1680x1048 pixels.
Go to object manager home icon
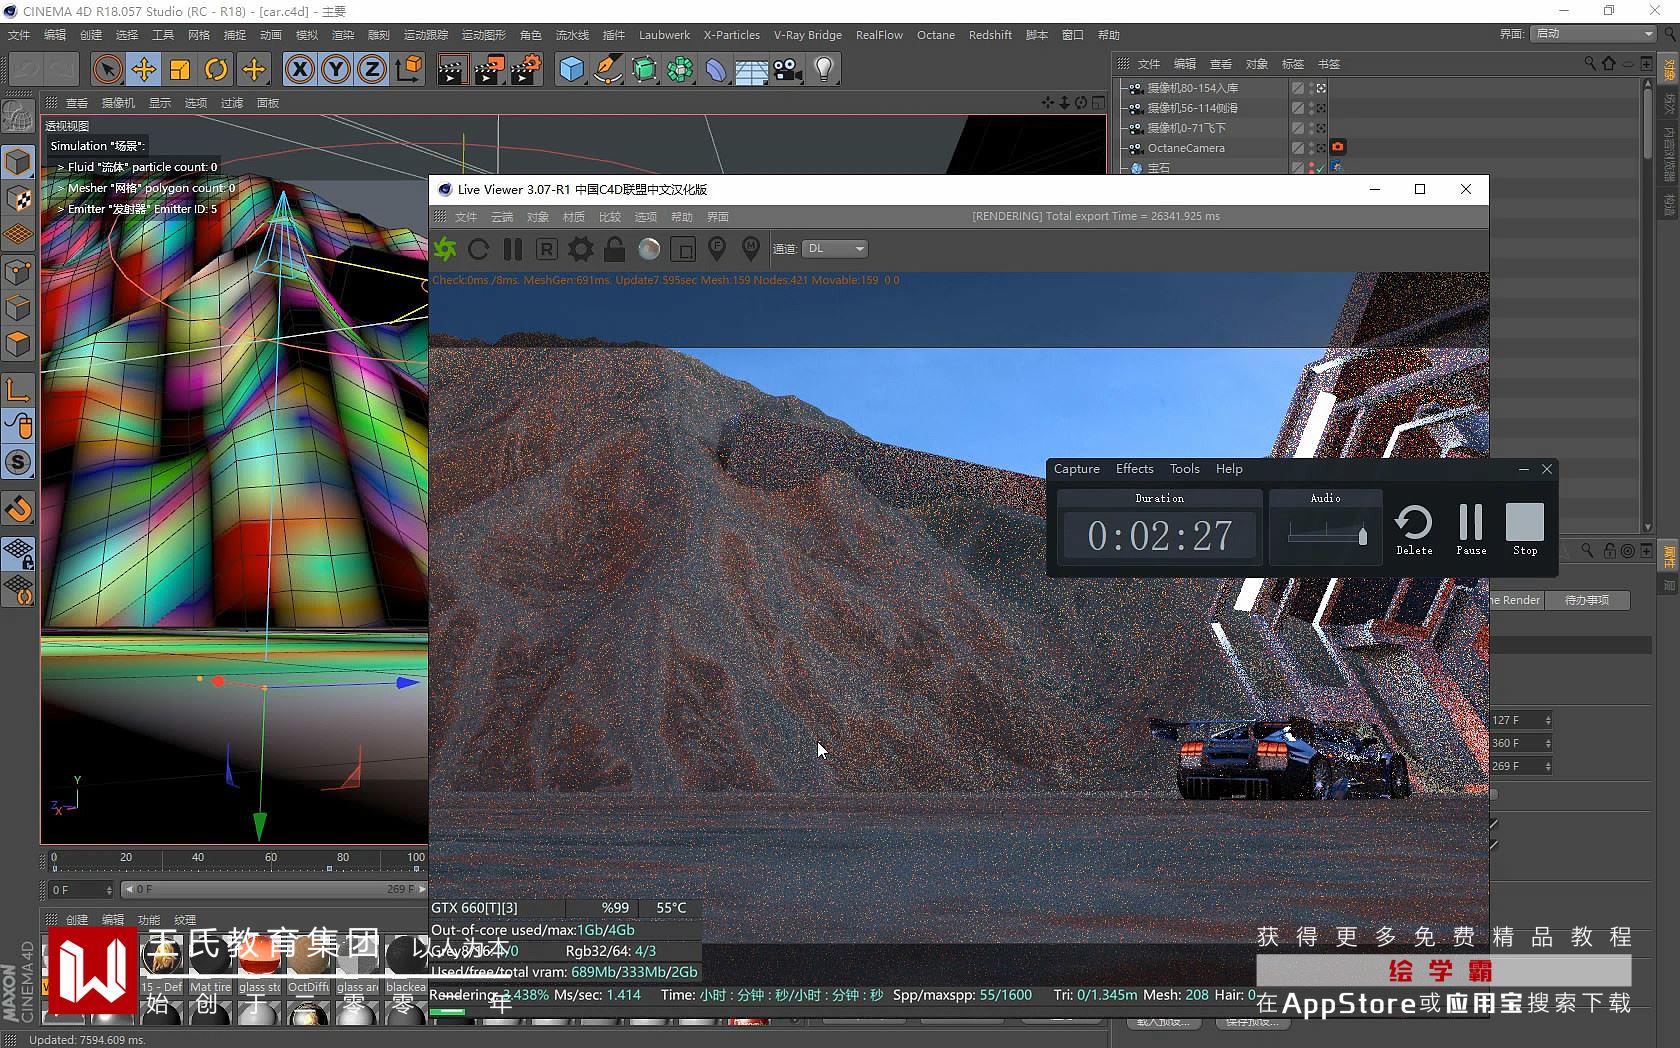point(1609,64)
